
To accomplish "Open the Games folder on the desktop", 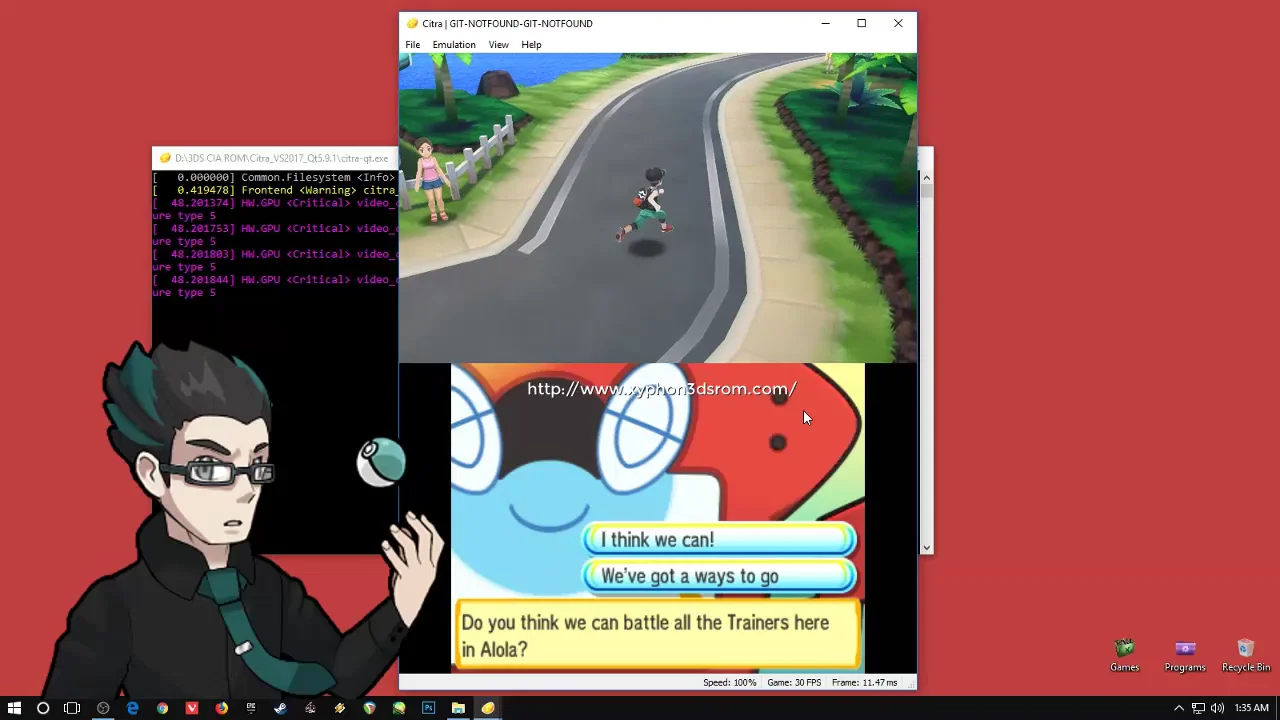I will (x=1124, y=655).
